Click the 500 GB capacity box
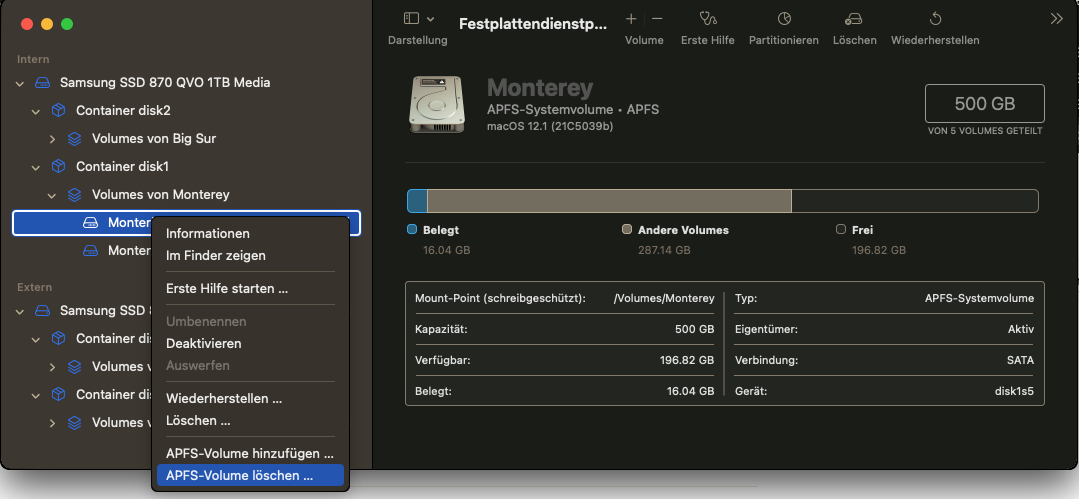This screenshot has height=499, width=1079. coord(985,103)
